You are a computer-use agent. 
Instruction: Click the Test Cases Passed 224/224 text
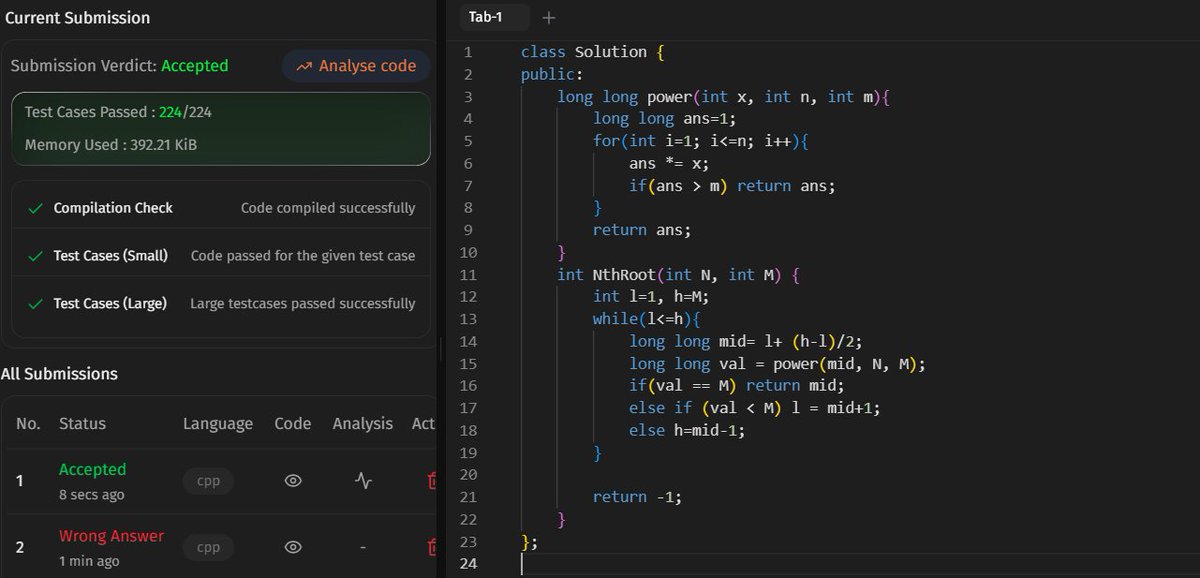[118, 112]
